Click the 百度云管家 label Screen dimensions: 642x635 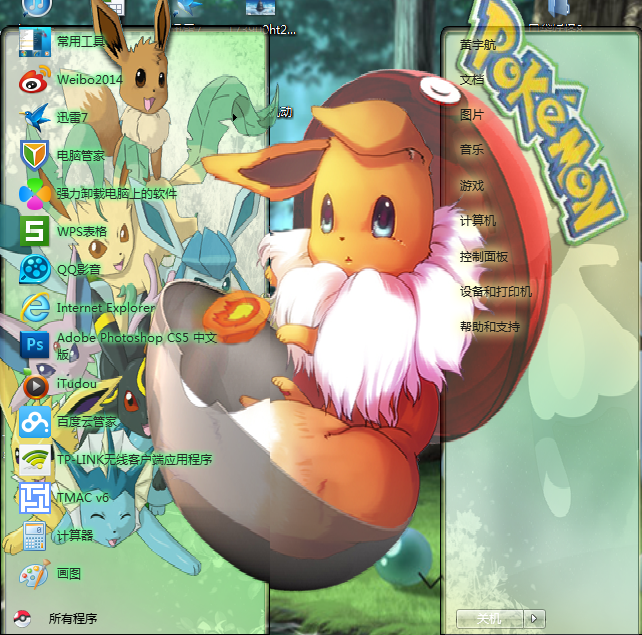tap(87, 422)
